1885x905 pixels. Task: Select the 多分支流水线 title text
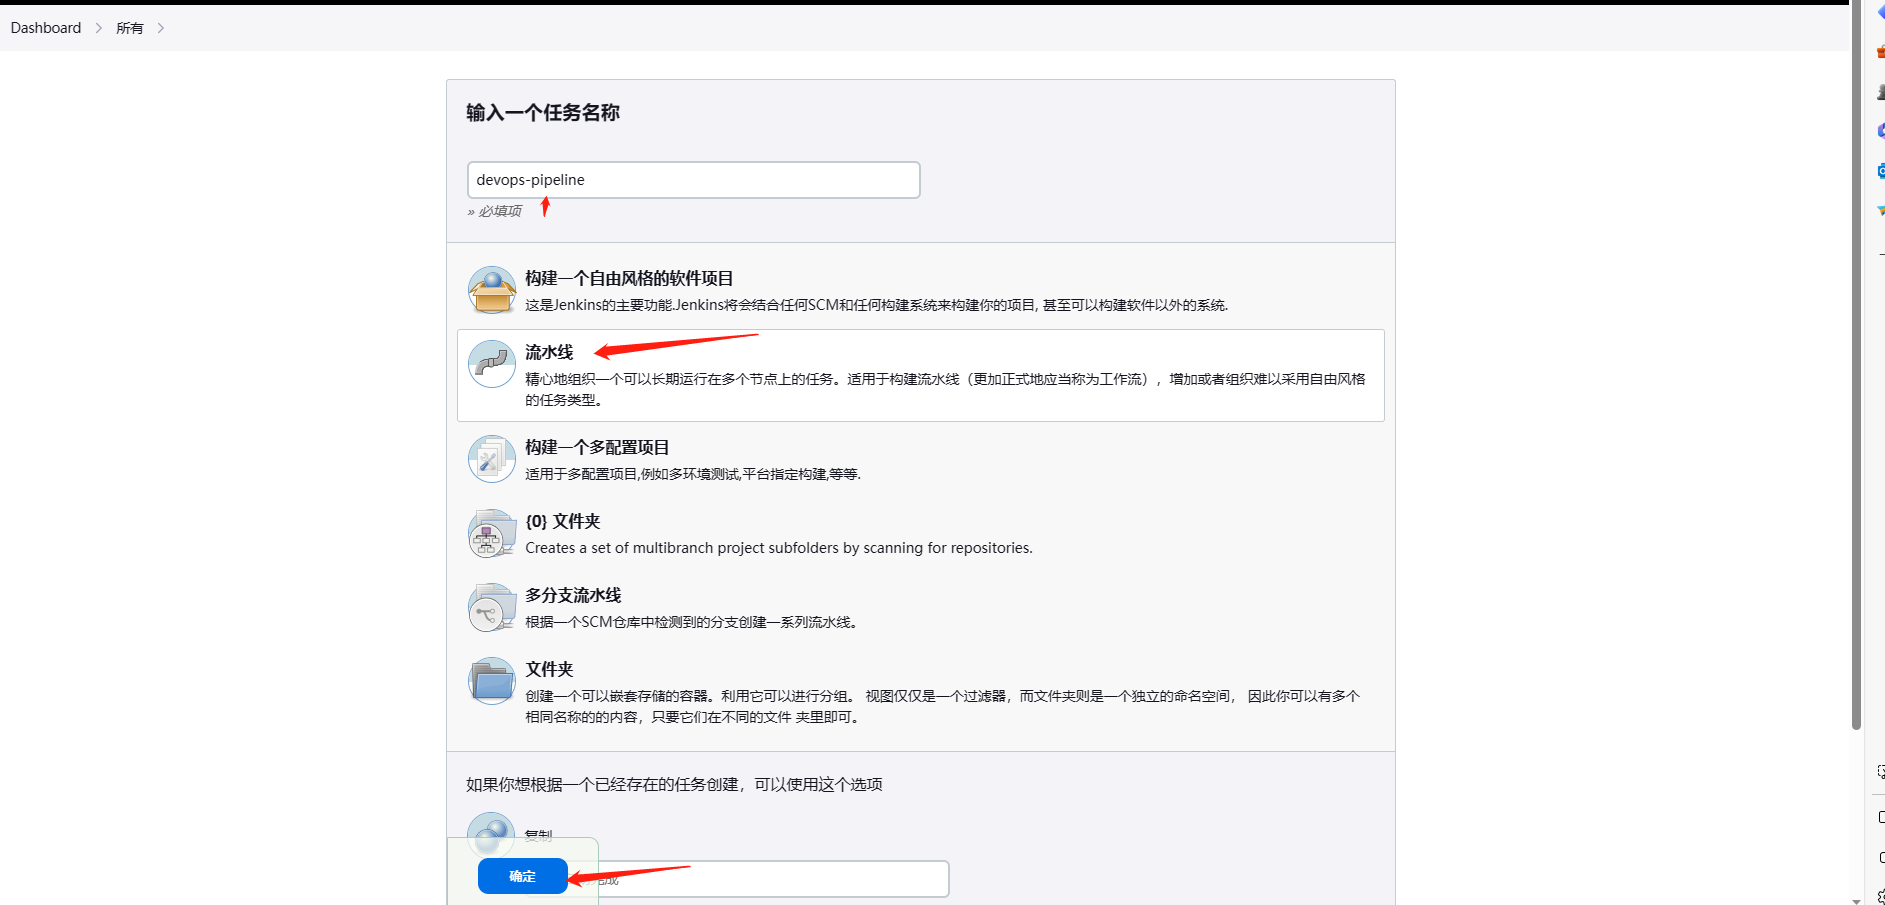point(573,595)
